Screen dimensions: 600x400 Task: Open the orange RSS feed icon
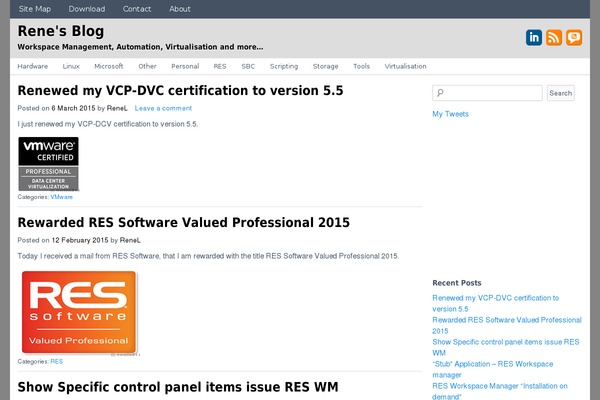pos(554,38)
